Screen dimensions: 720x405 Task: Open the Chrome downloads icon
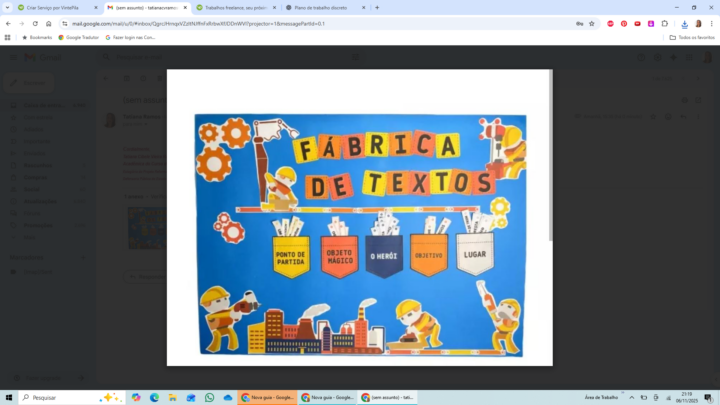coord(685,23)
